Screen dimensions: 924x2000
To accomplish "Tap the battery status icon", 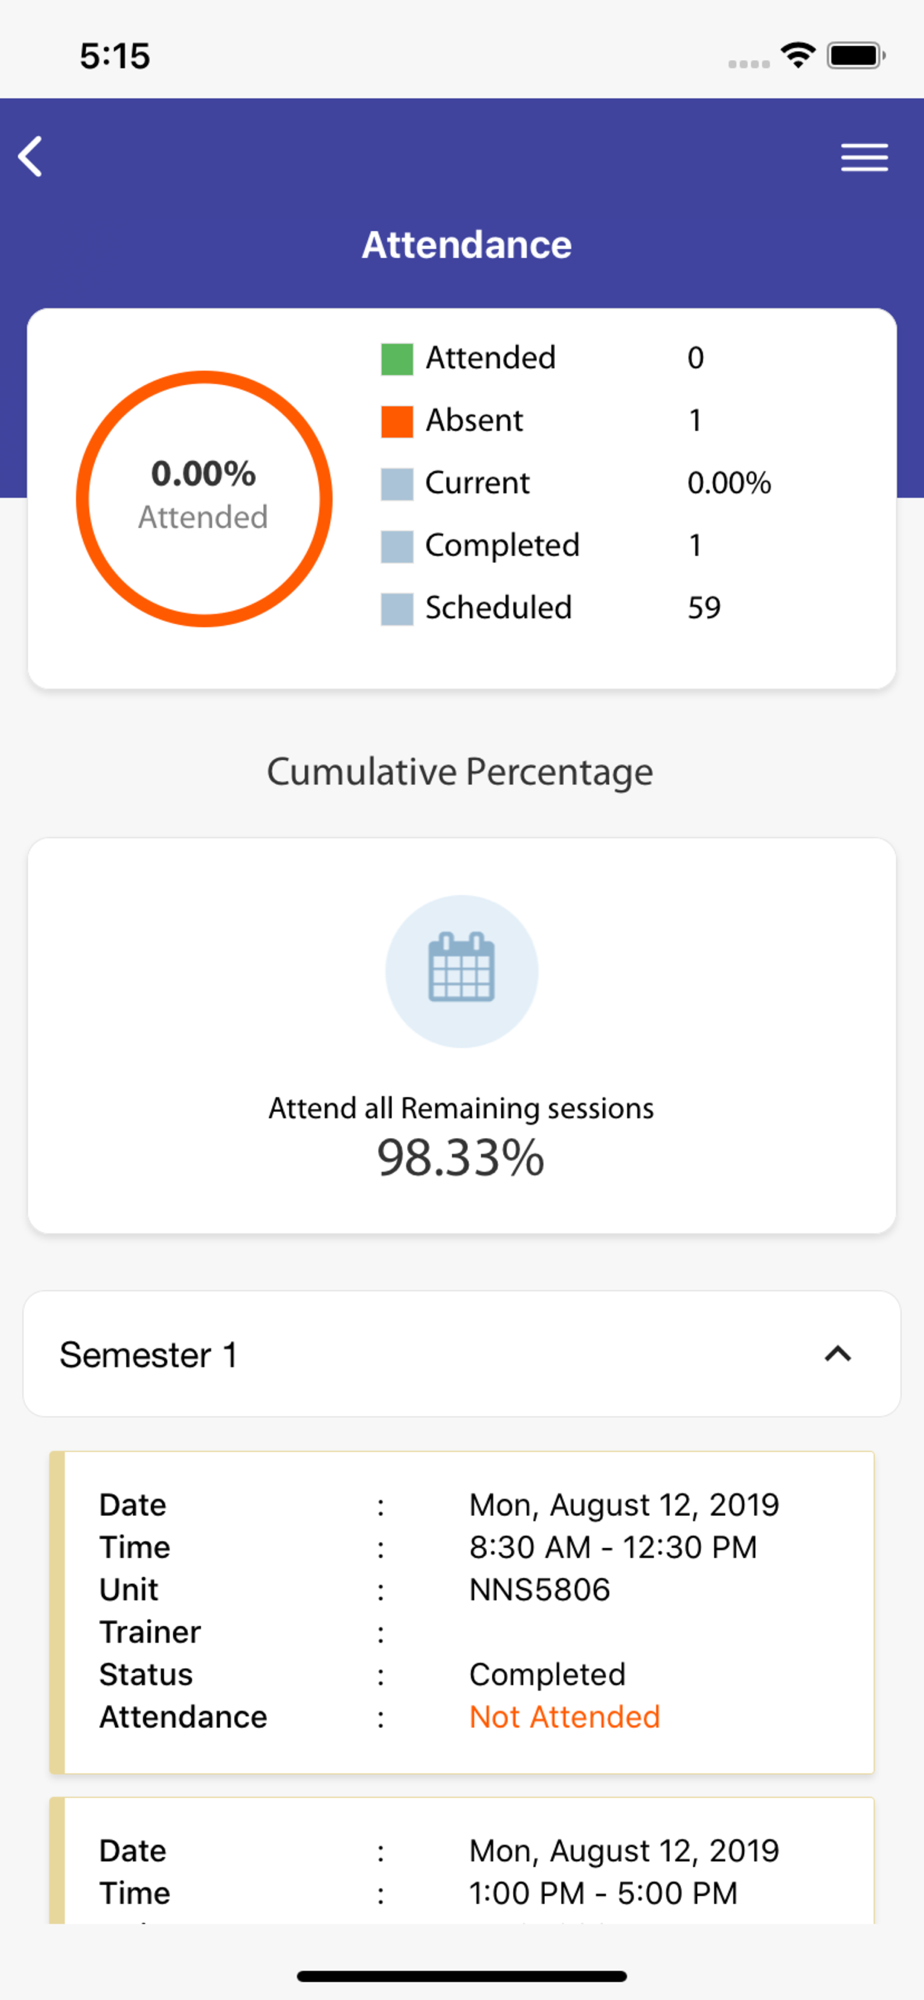I will [x=856, y=55].
